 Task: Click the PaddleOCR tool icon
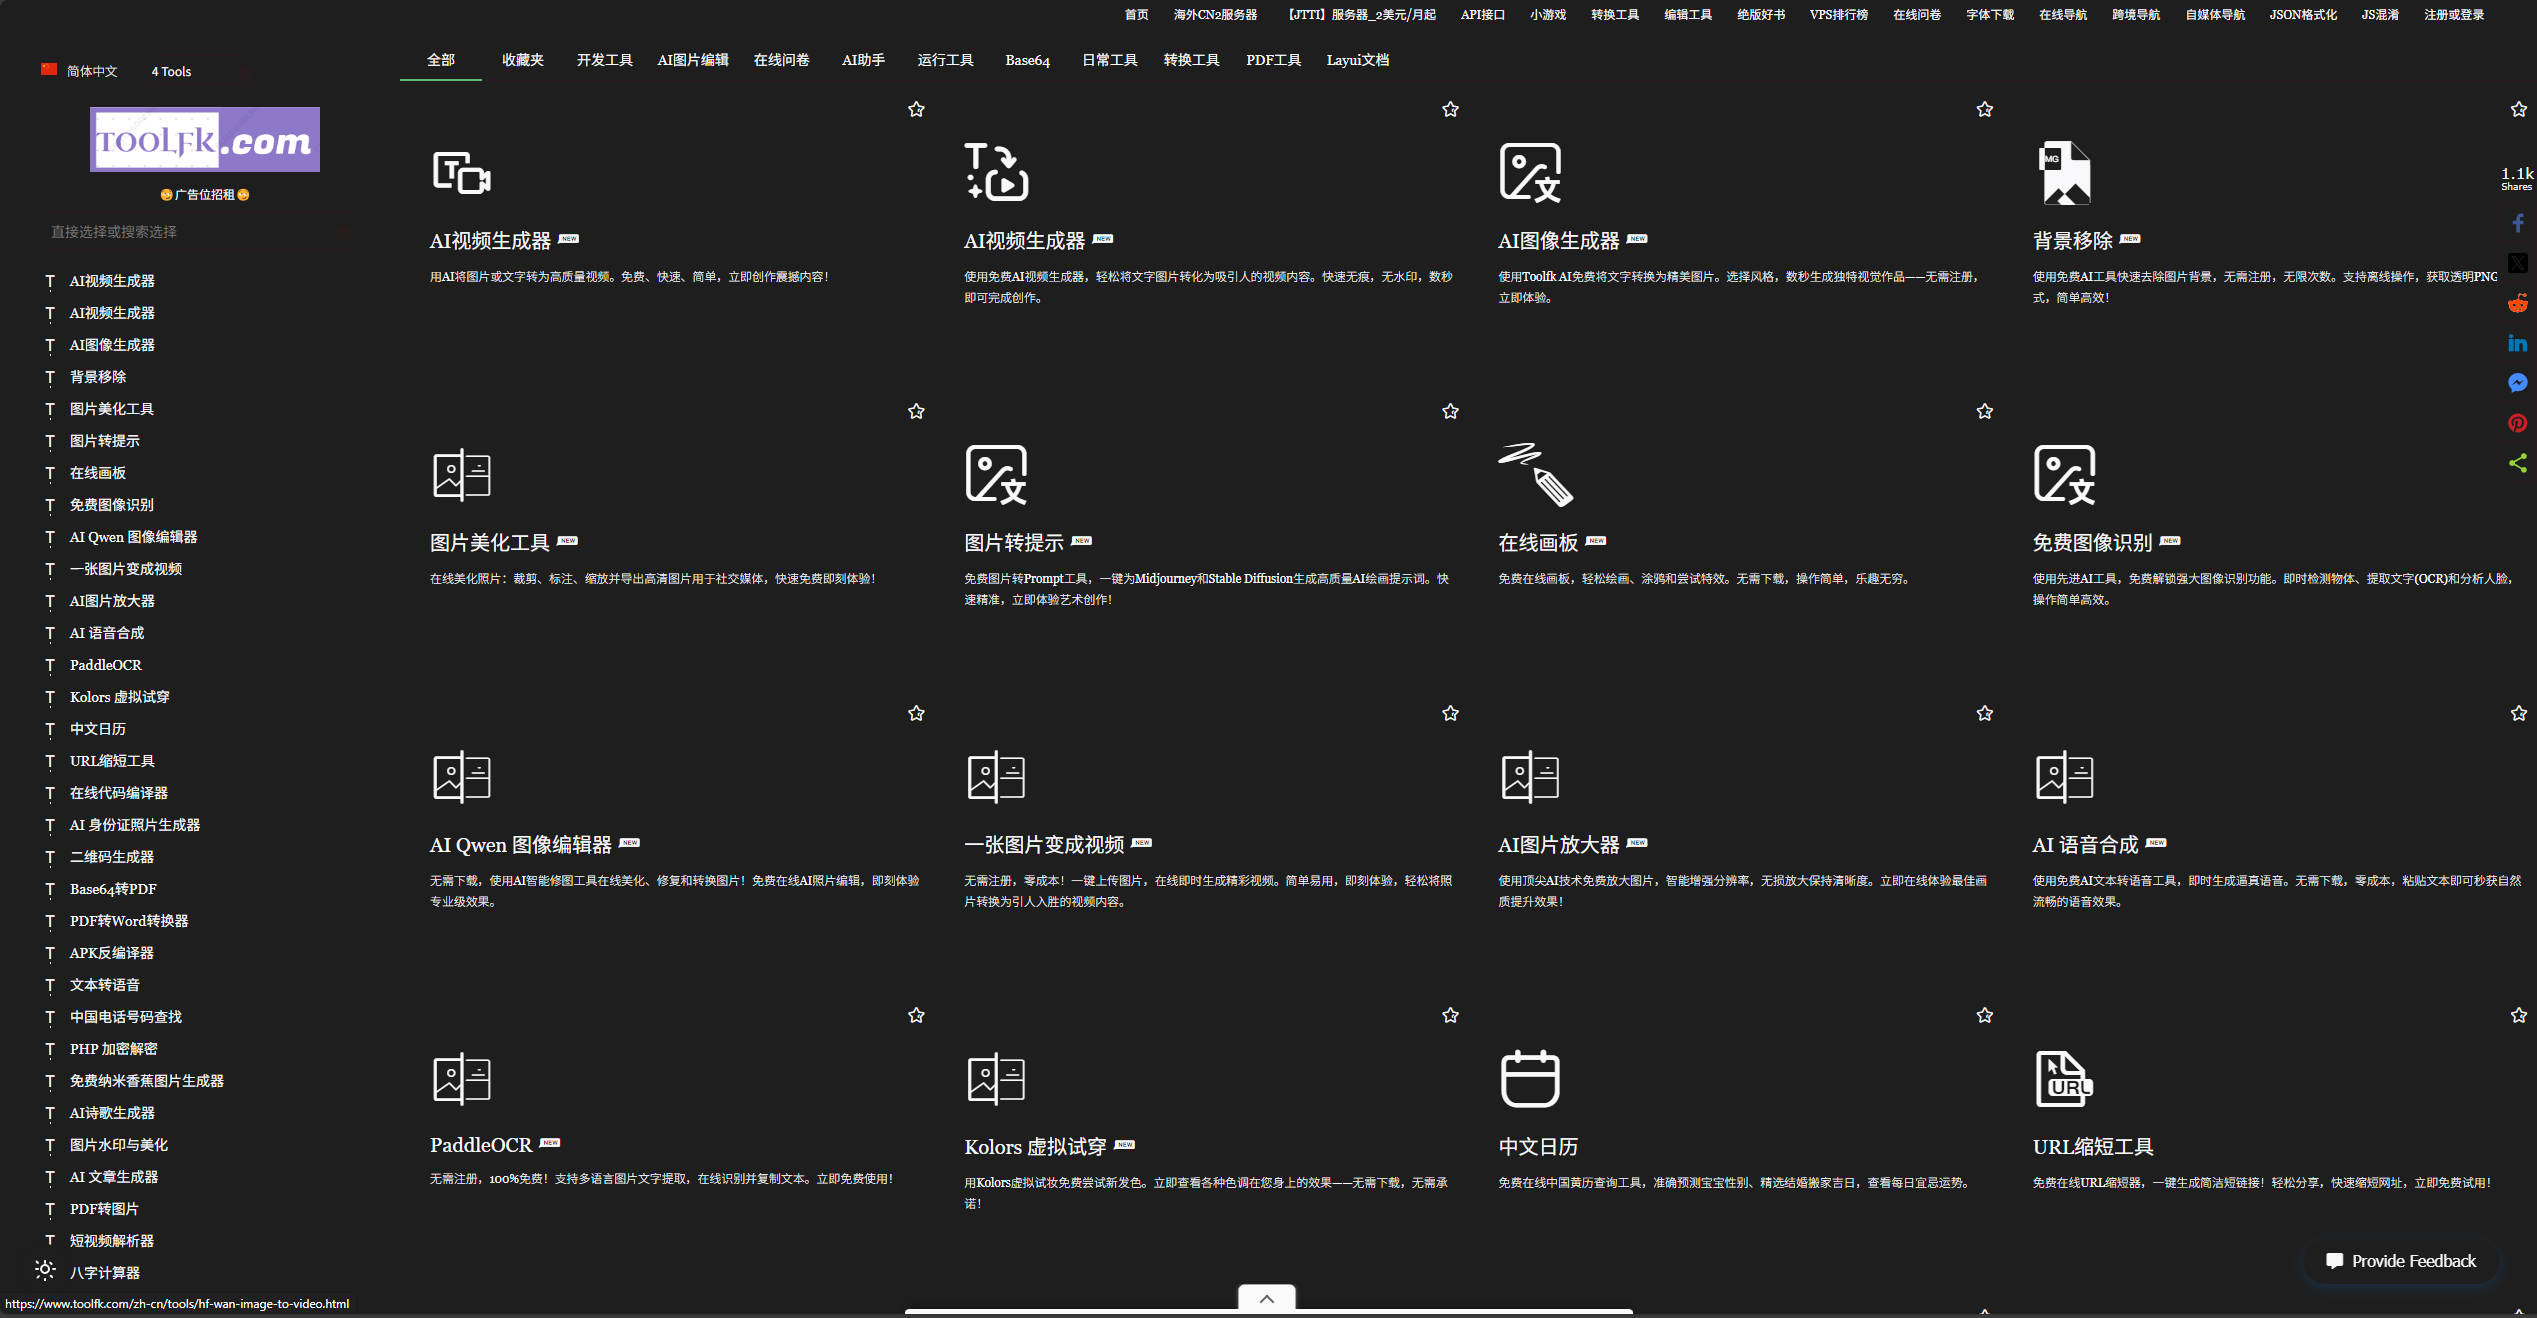[461, 1079]
